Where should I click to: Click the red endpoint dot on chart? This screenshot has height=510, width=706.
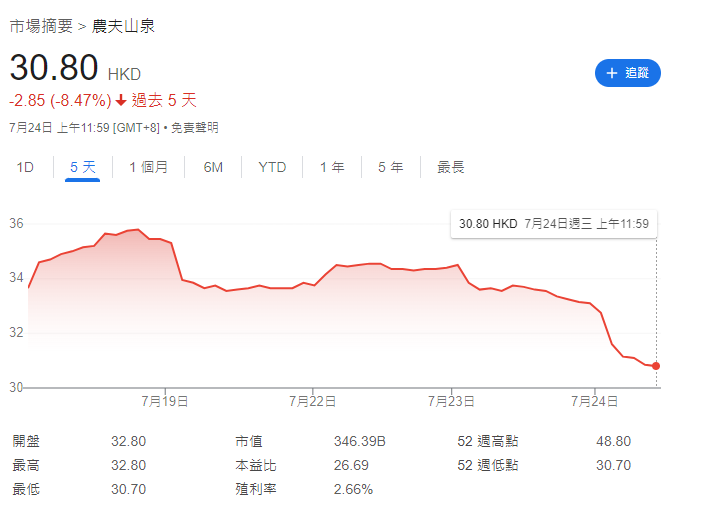coord(656,366)
